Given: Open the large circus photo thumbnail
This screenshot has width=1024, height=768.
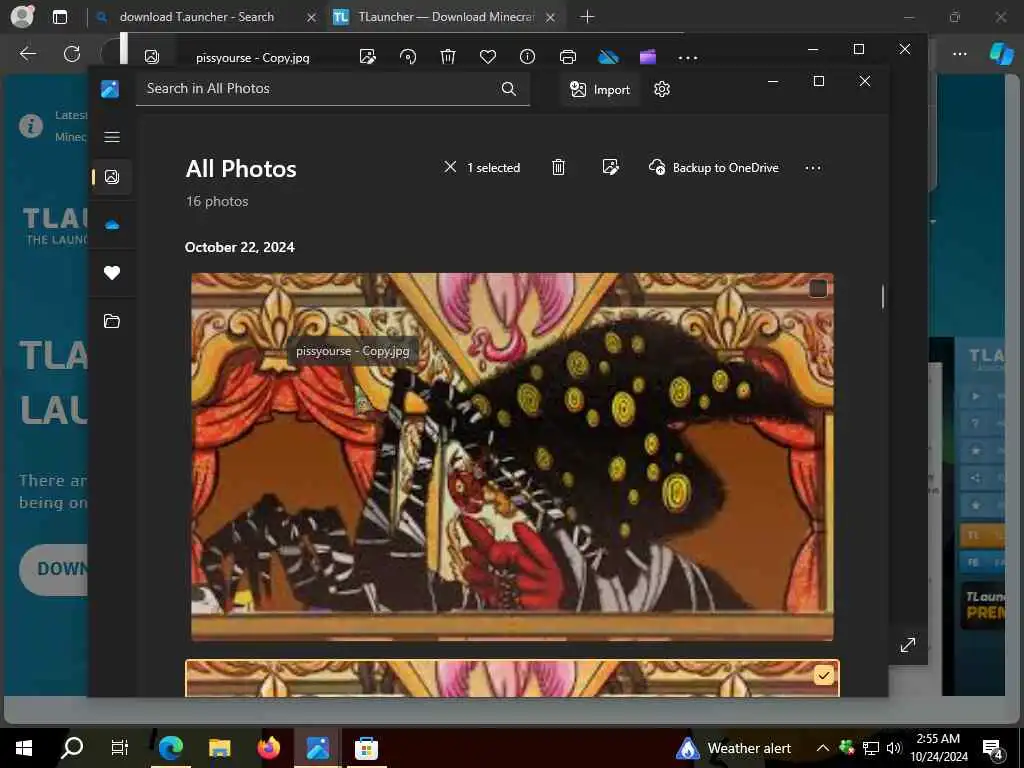Looking at the screenshot, I should pos(512,456).
